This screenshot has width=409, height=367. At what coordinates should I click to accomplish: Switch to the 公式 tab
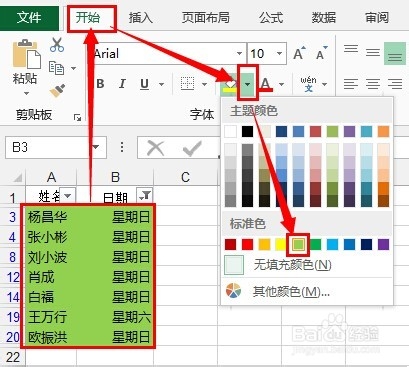[x=271, y=17]
